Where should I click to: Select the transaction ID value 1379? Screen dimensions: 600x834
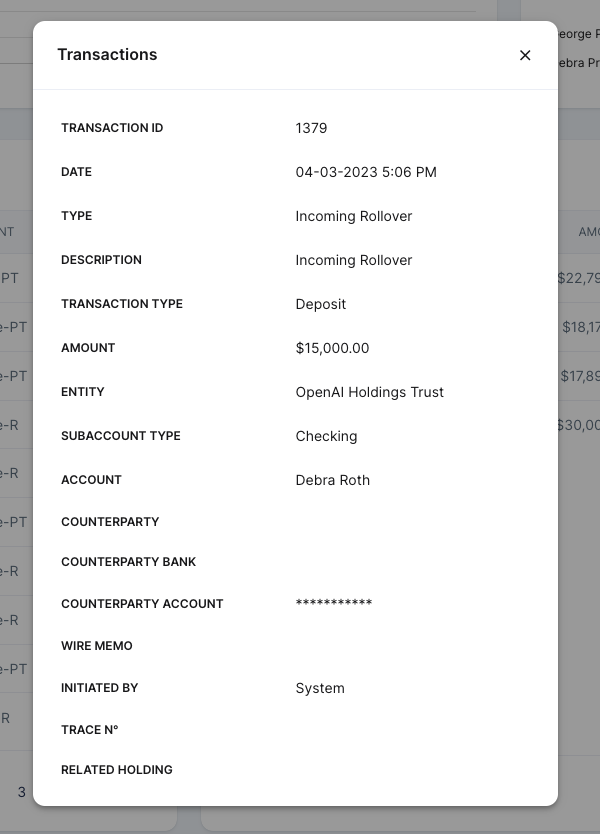pyautogui.click(x=311, y=128)
